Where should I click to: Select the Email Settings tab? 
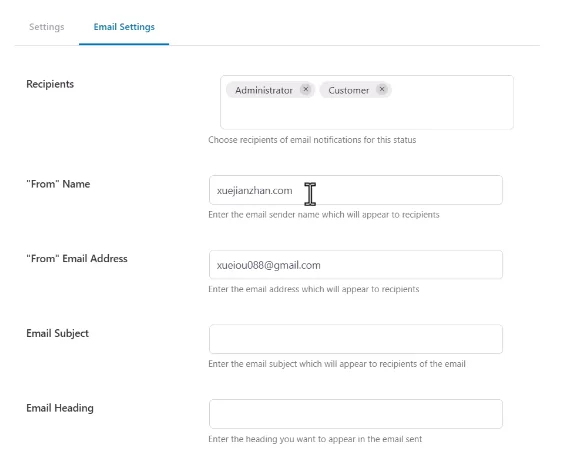[124, 27]
